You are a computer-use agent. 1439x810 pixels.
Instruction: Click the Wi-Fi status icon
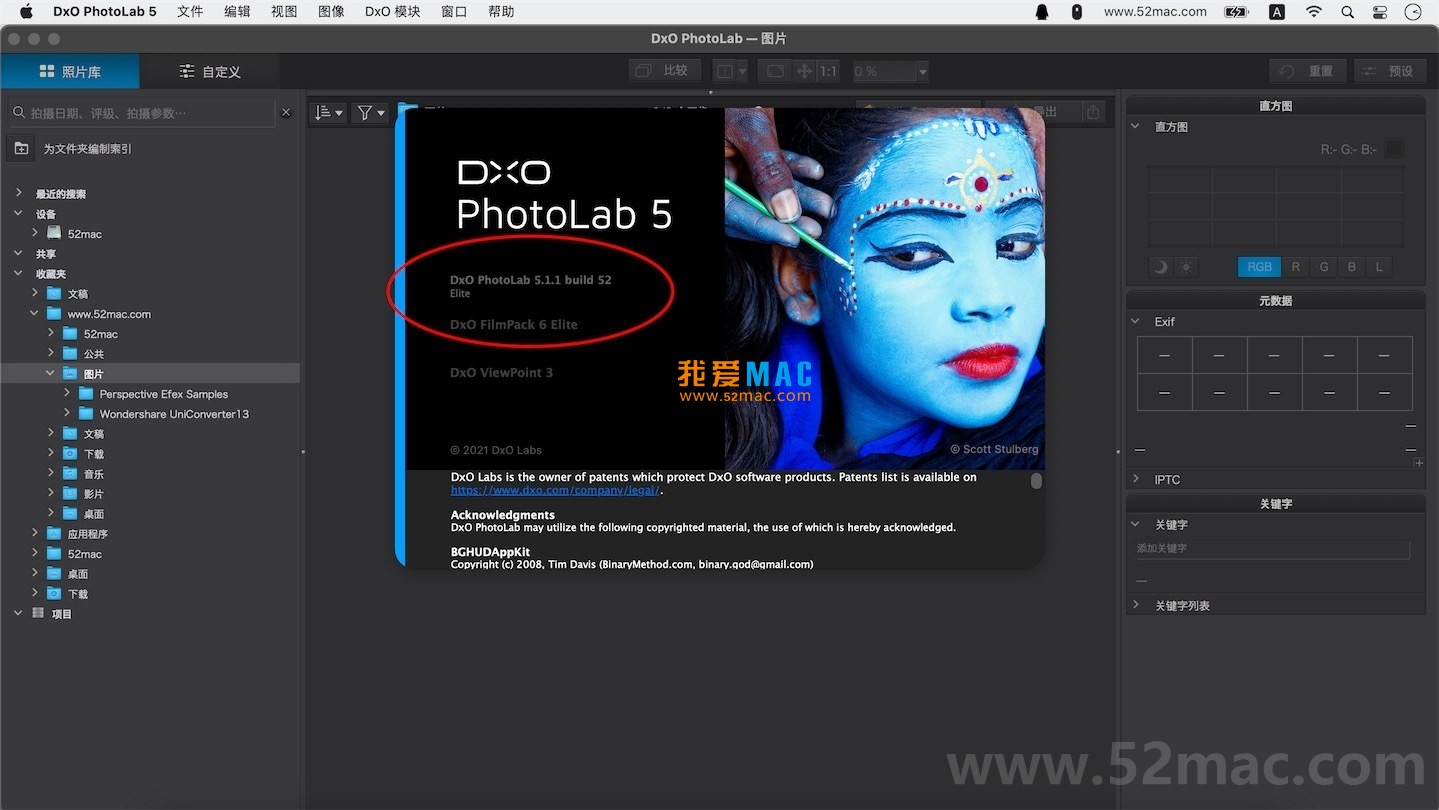(1313, 12)
